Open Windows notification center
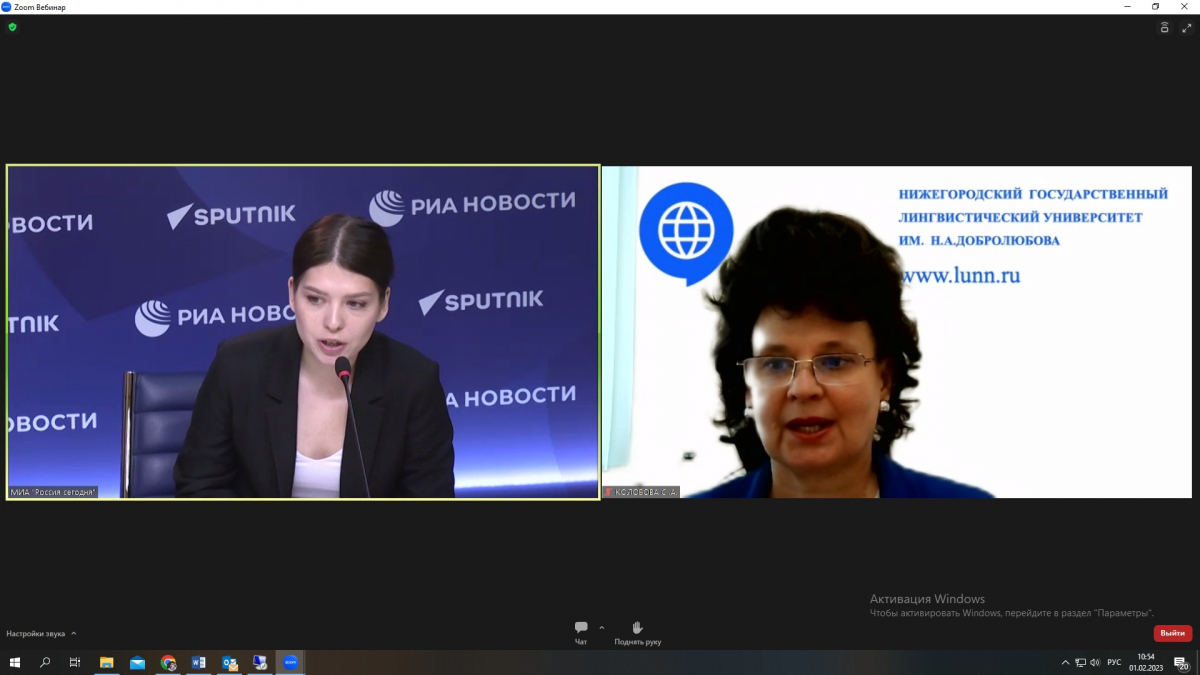Image resolution: width=1200 pixels, height=675 pixels. (1181, 662)
